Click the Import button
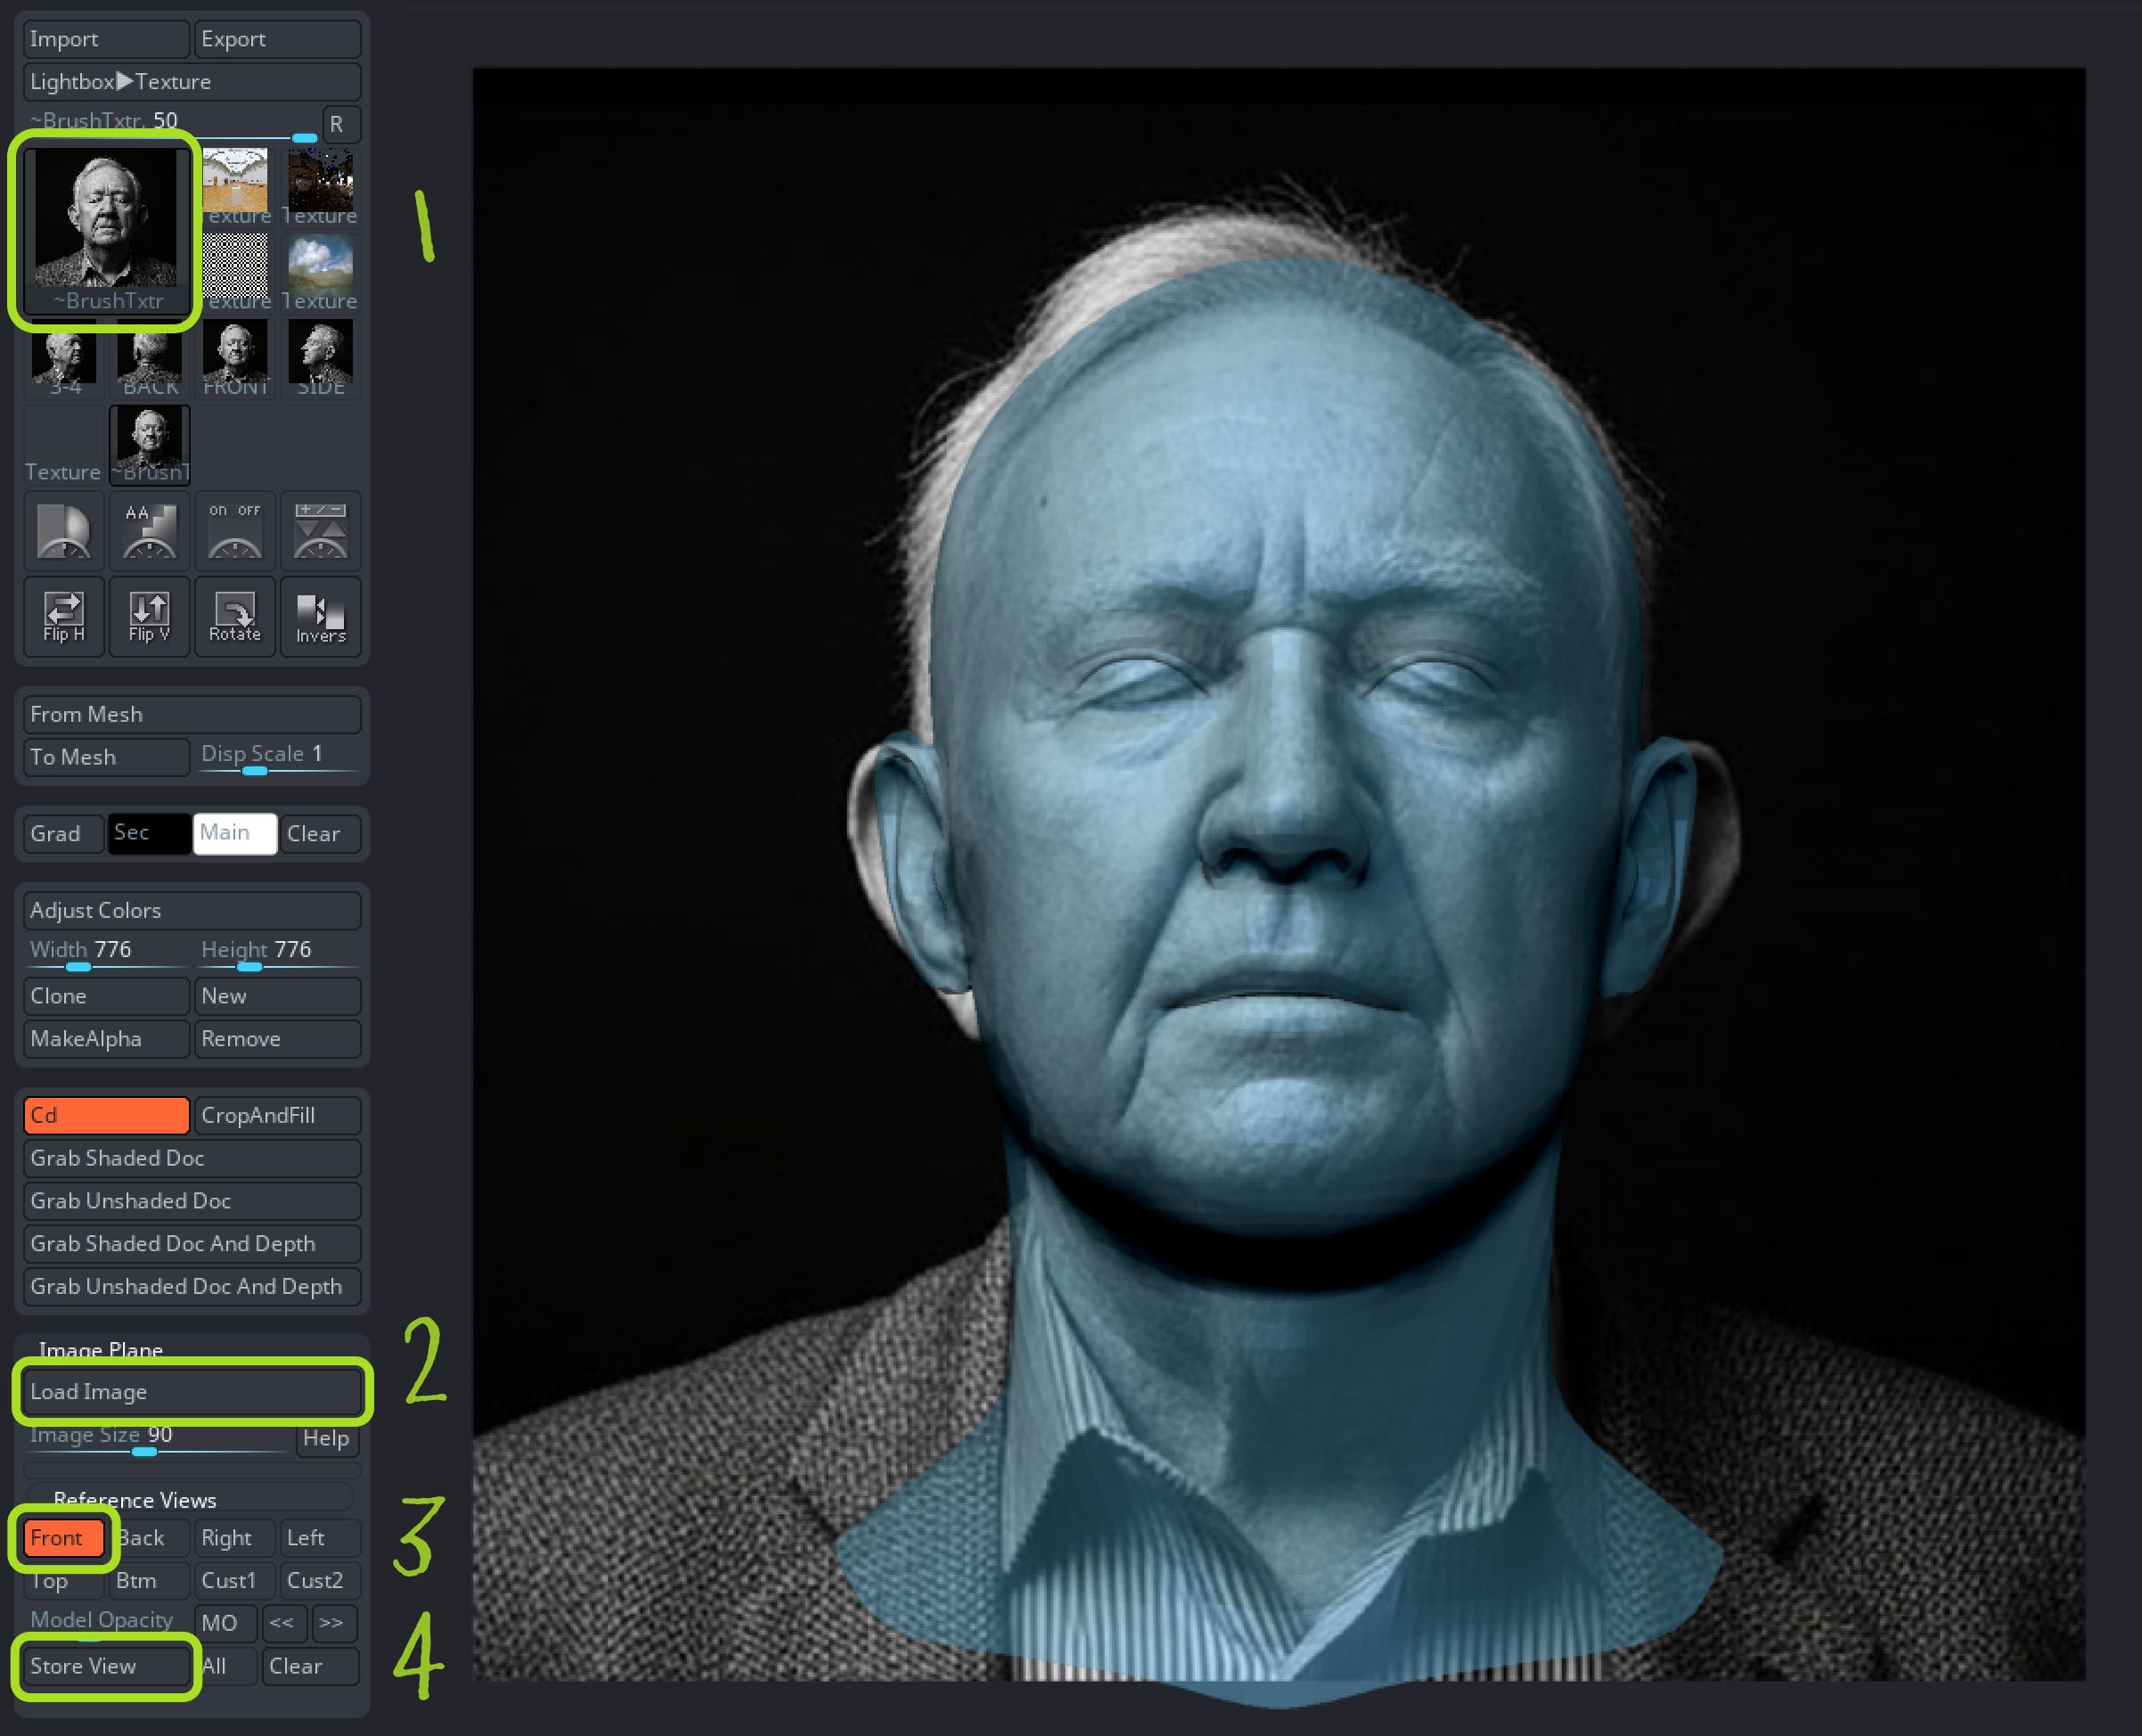Viewport: 2142px width, 1736px height. (x=106, y=39)
